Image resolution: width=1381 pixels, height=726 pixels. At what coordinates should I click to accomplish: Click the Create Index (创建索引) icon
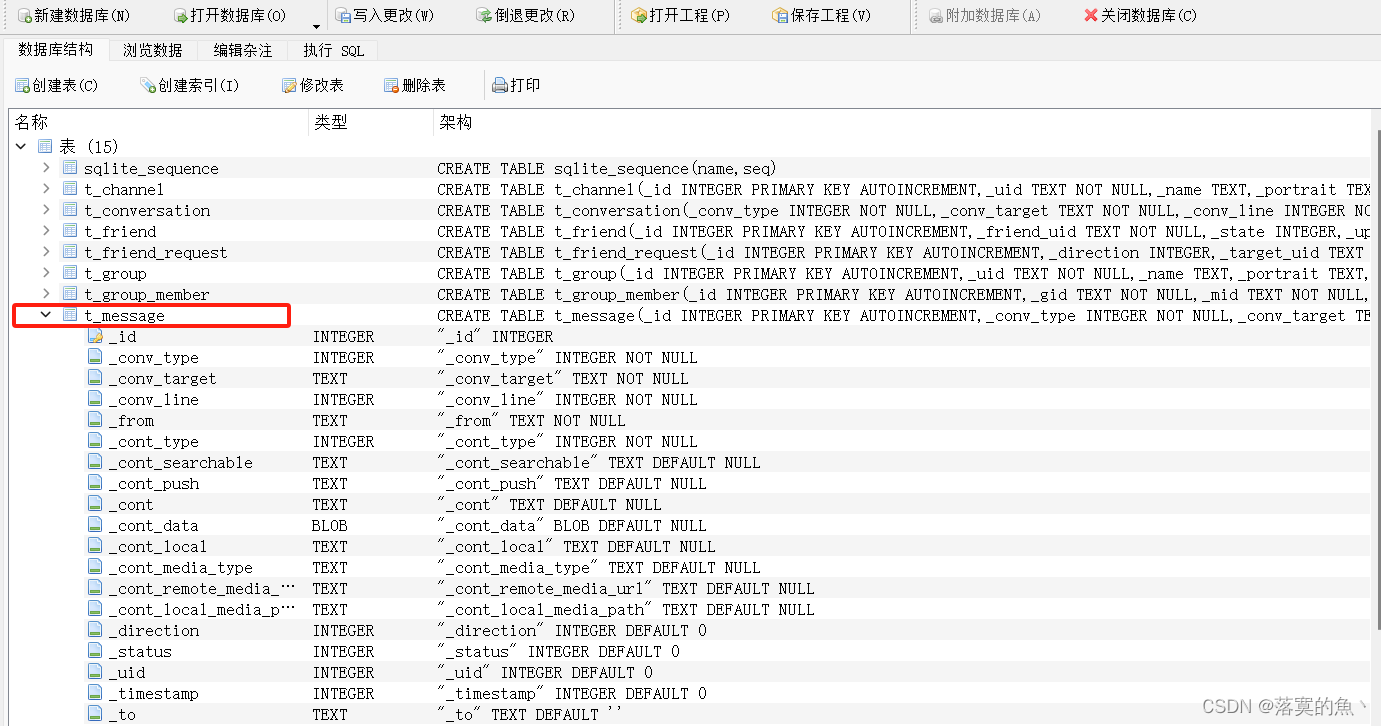148,86
